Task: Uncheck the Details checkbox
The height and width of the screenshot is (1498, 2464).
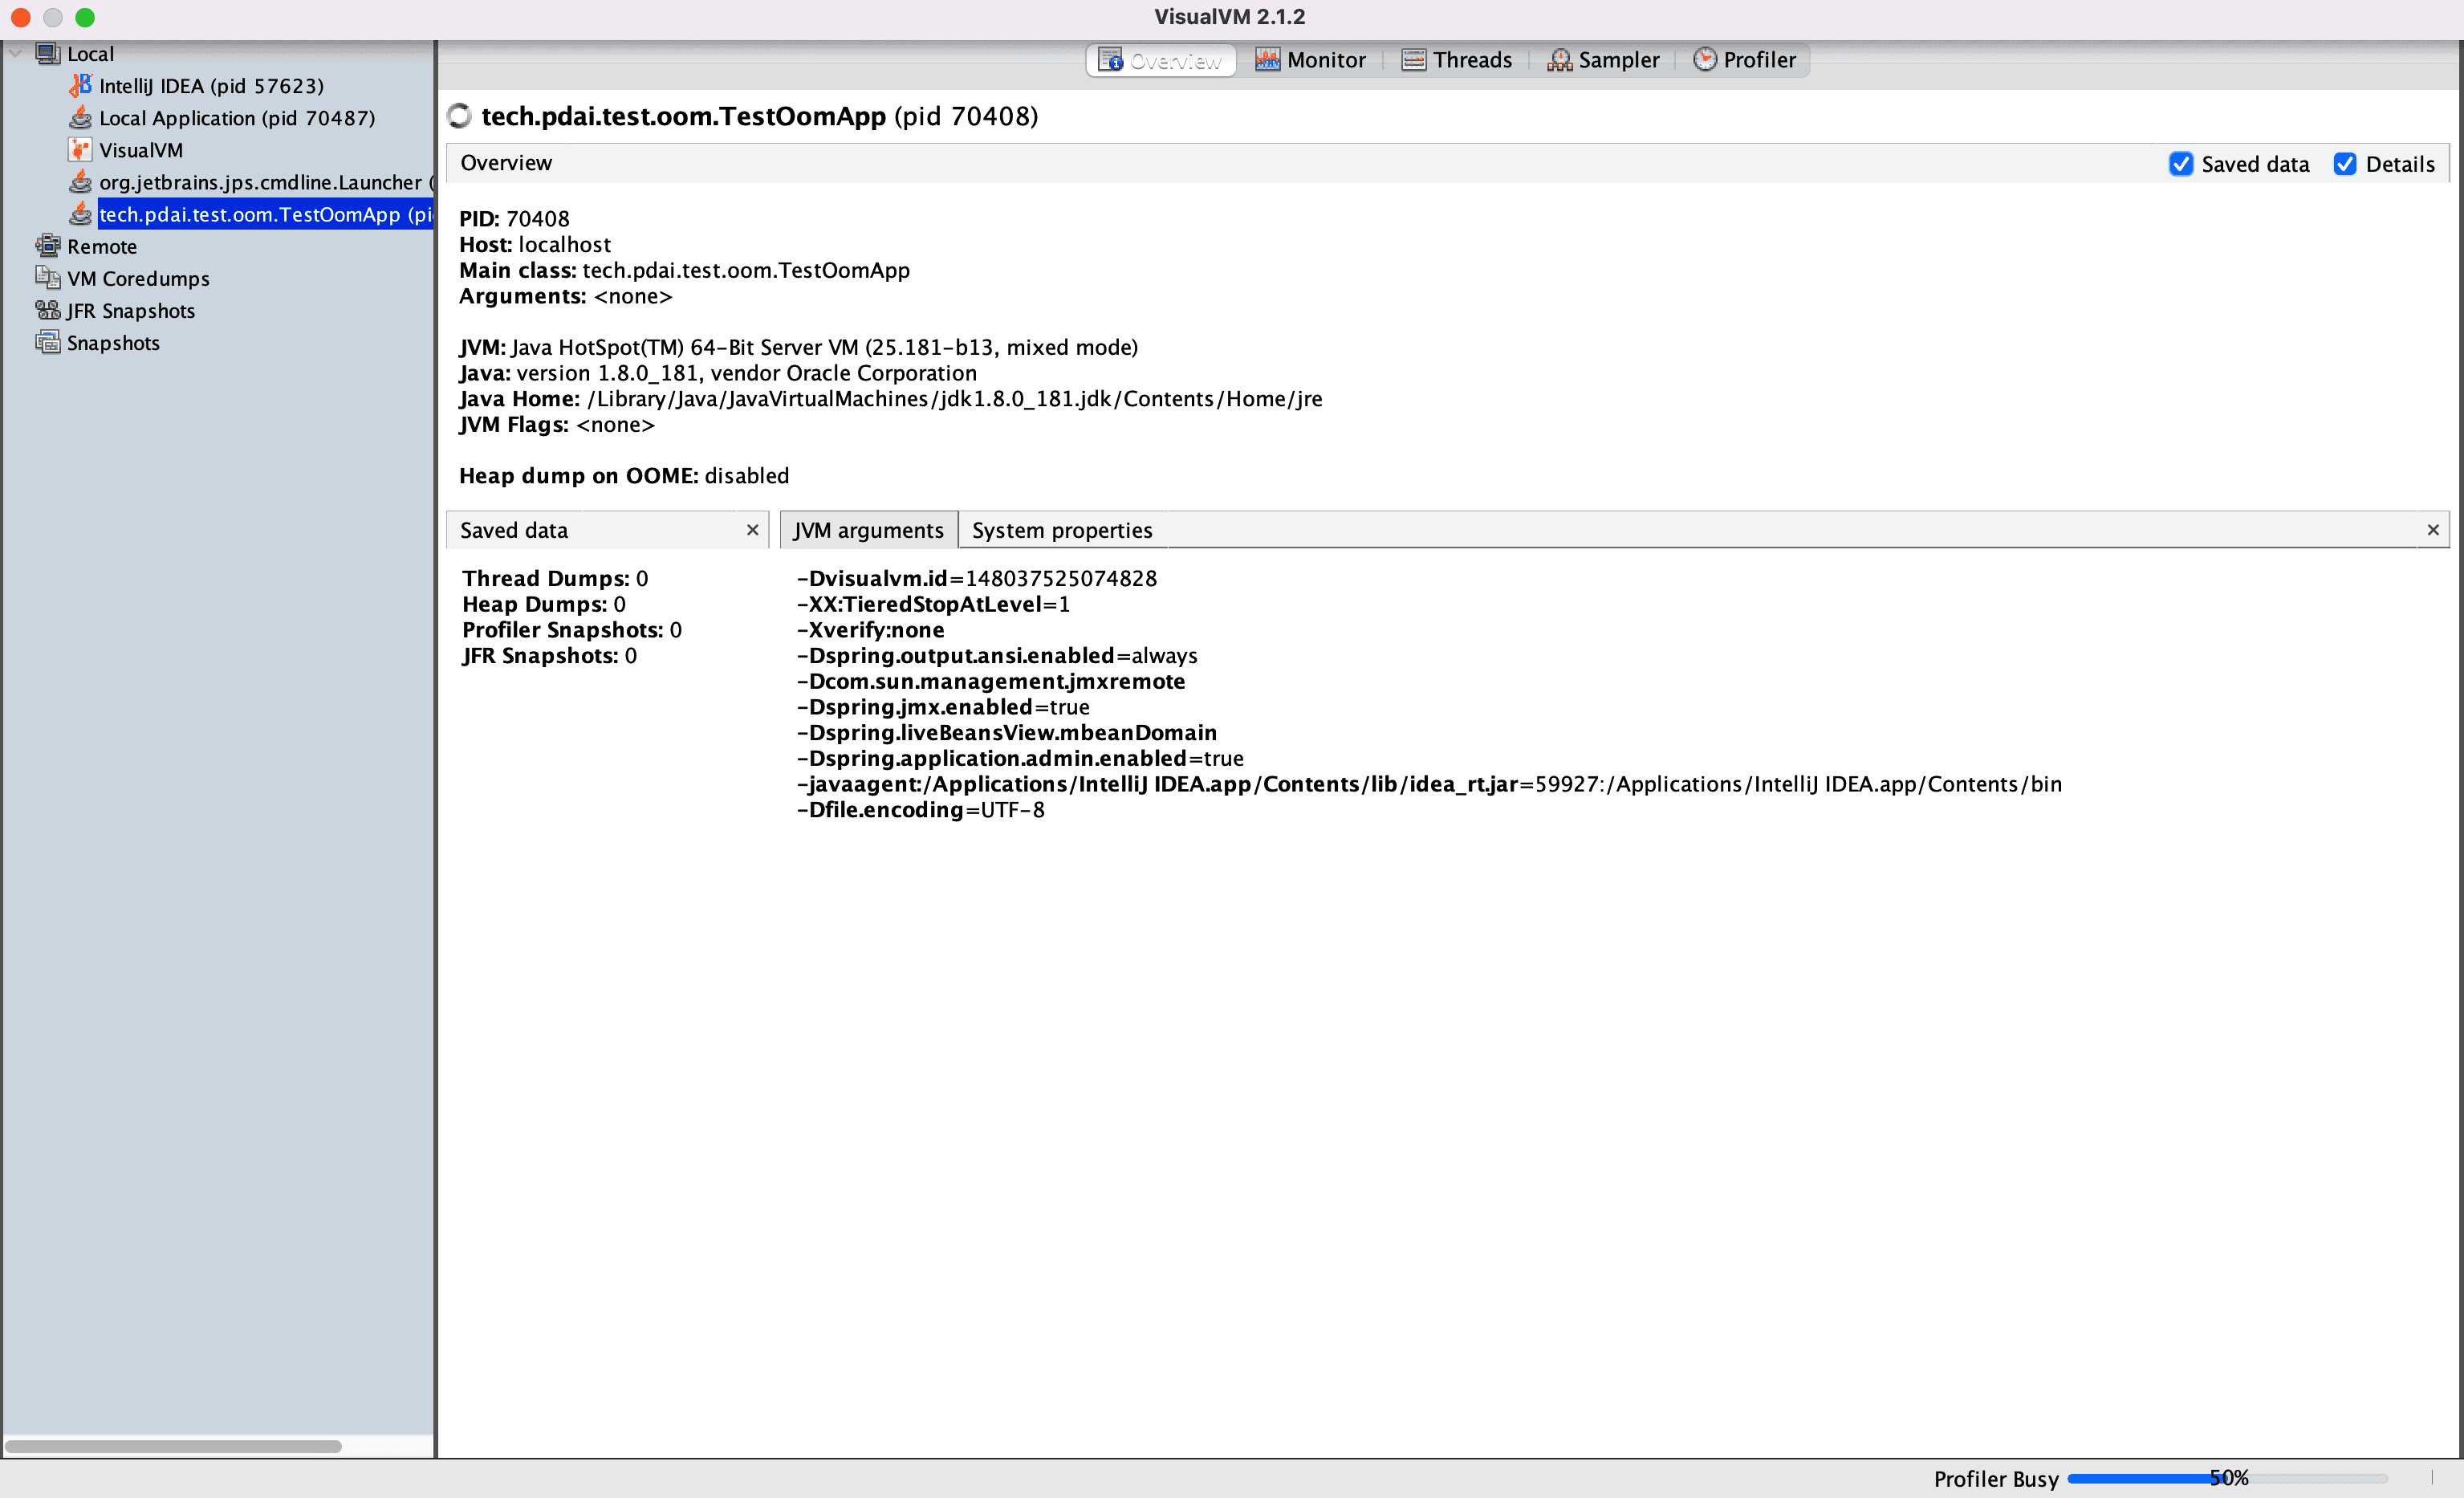Action: pos(2344,164)
